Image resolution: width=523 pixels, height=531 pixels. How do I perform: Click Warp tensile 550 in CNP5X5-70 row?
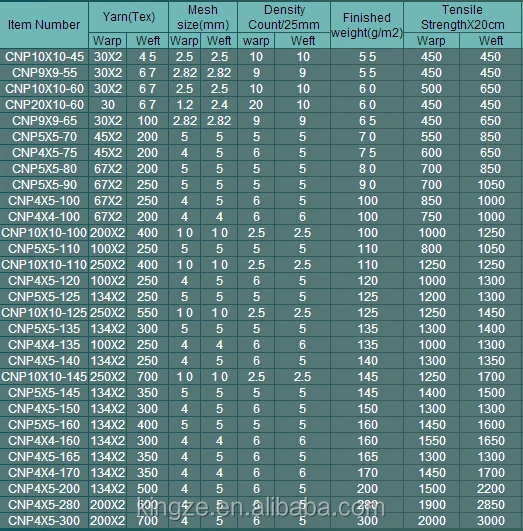(432, 137)
